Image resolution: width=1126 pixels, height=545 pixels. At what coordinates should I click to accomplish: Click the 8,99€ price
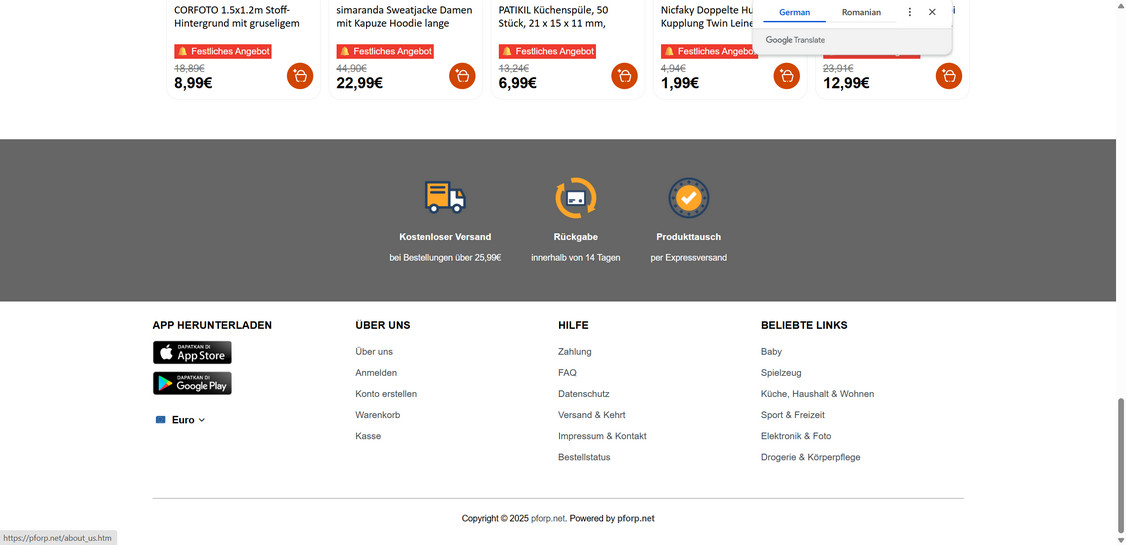tap(193, 83)
